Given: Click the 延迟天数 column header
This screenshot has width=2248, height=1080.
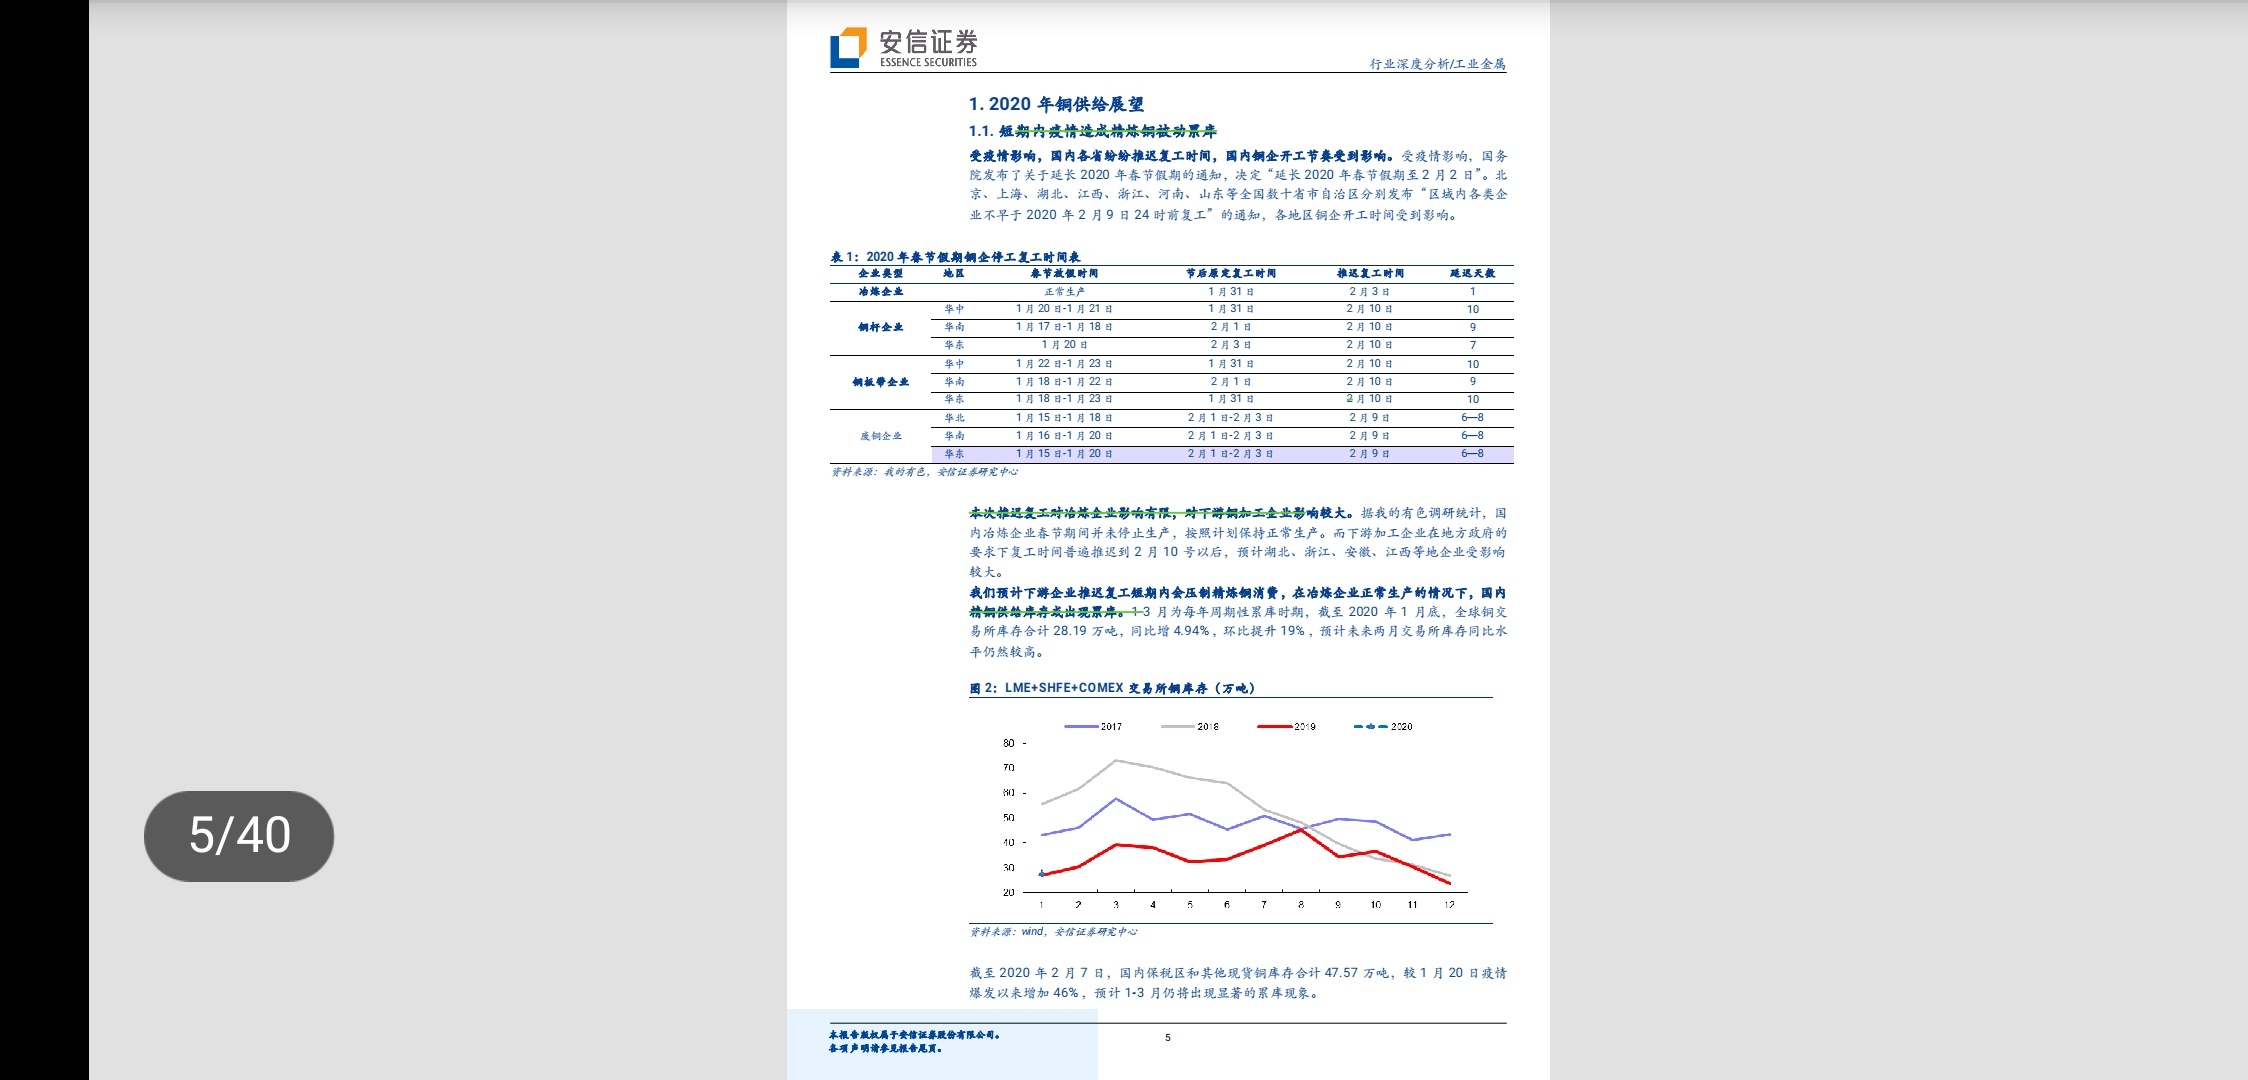Looking at the screenshot, I should point(1472,273).
